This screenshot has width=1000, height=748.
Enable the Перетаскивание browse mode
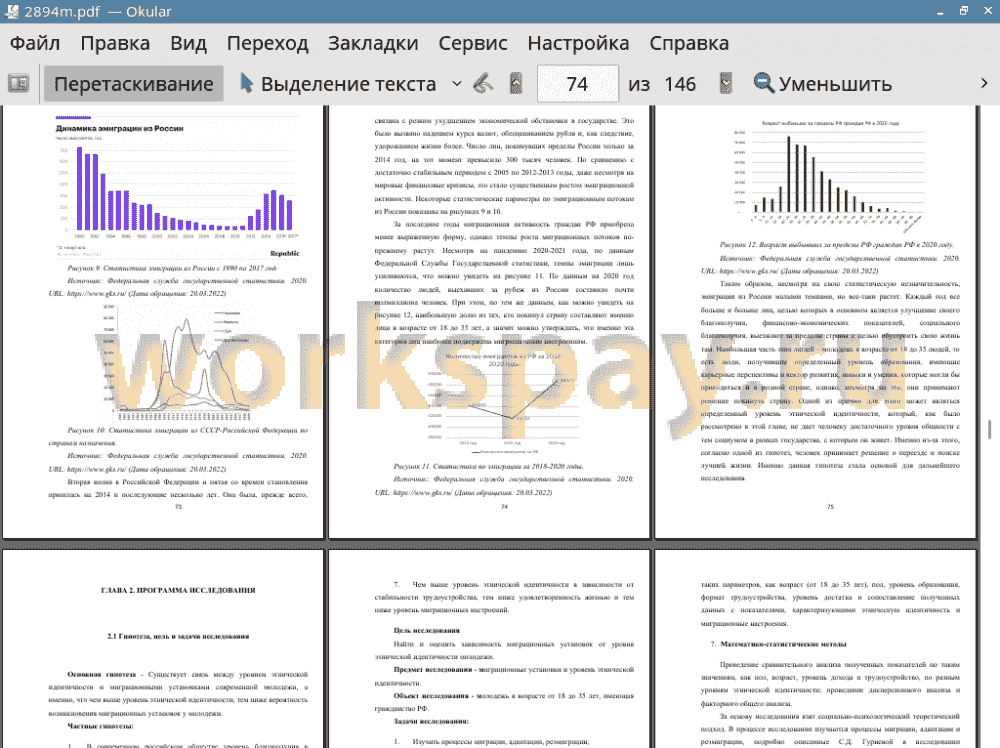[x=133, y=84]
